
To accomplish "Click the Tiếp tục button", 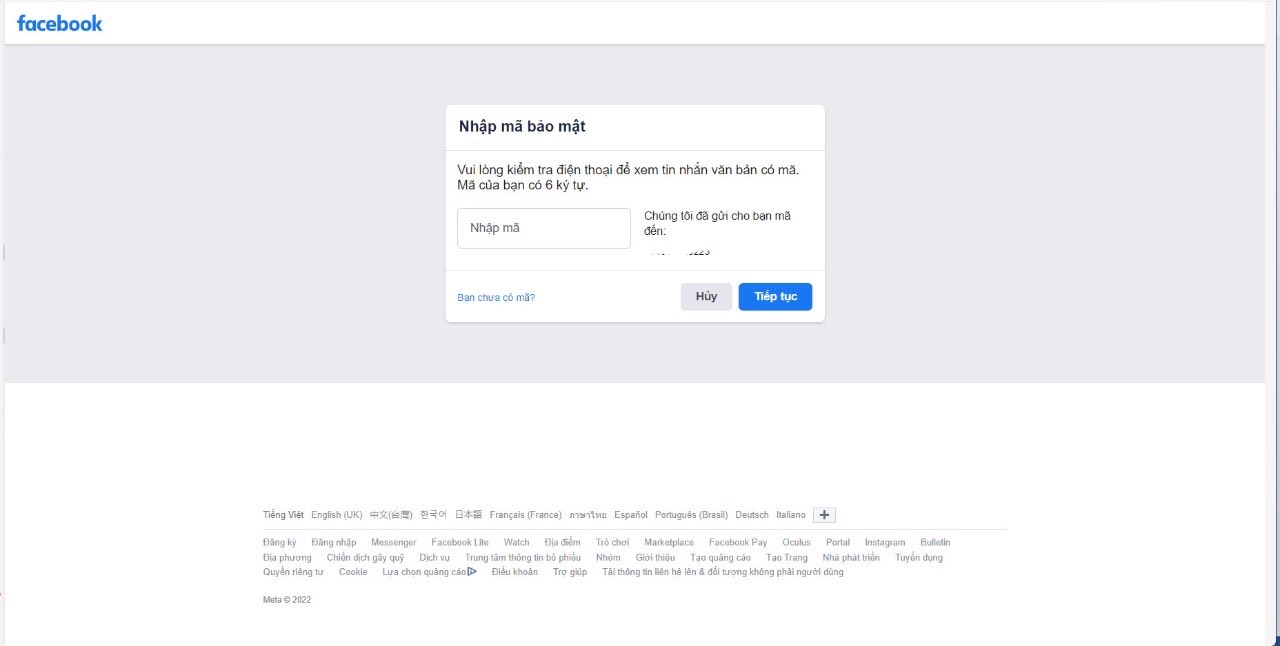I will [775, 297].
